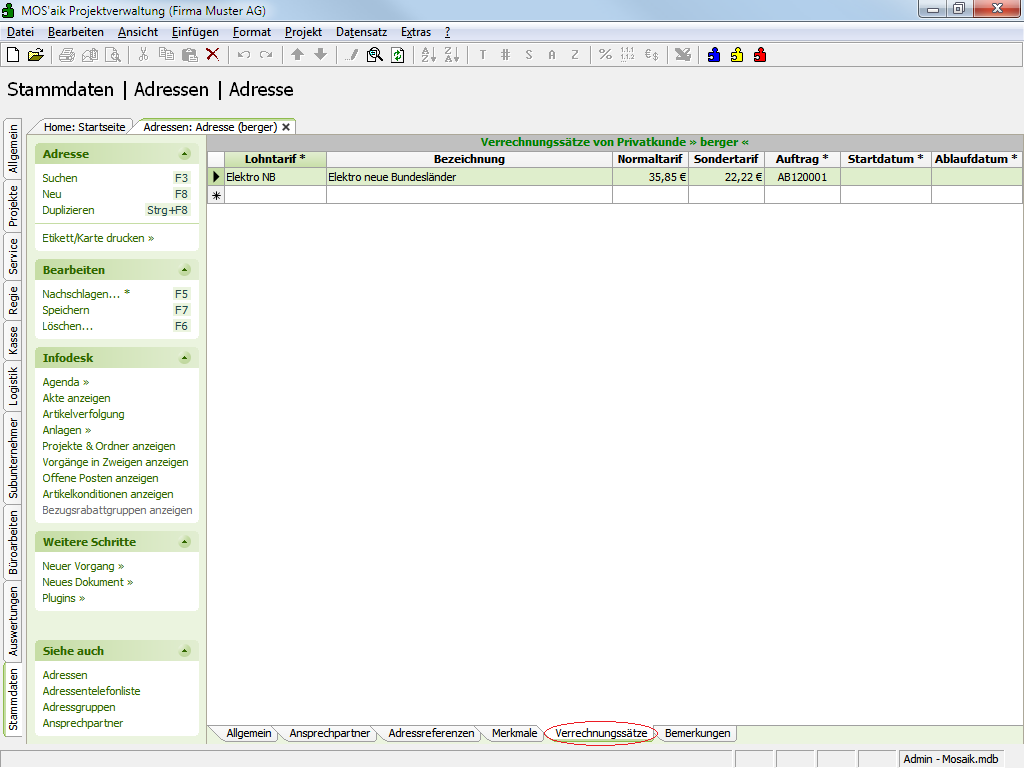The image size is (1024, 768).
Task: Open the Projekt menu
Action: [303, 32]
